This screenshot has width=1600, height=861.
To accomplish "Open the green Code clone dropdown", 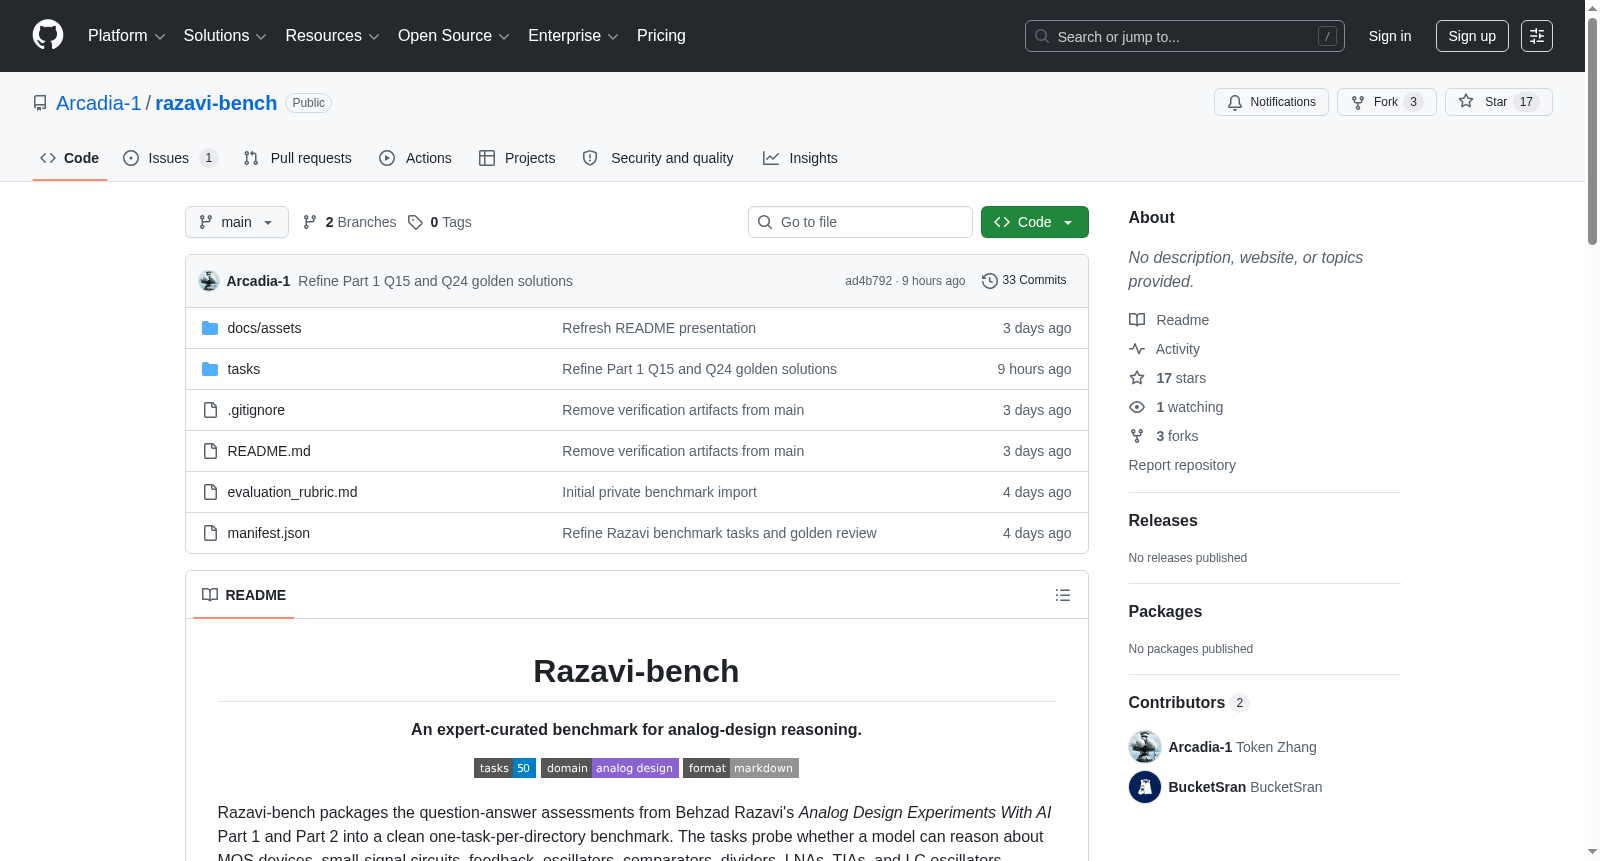I will coord(1035,222).
